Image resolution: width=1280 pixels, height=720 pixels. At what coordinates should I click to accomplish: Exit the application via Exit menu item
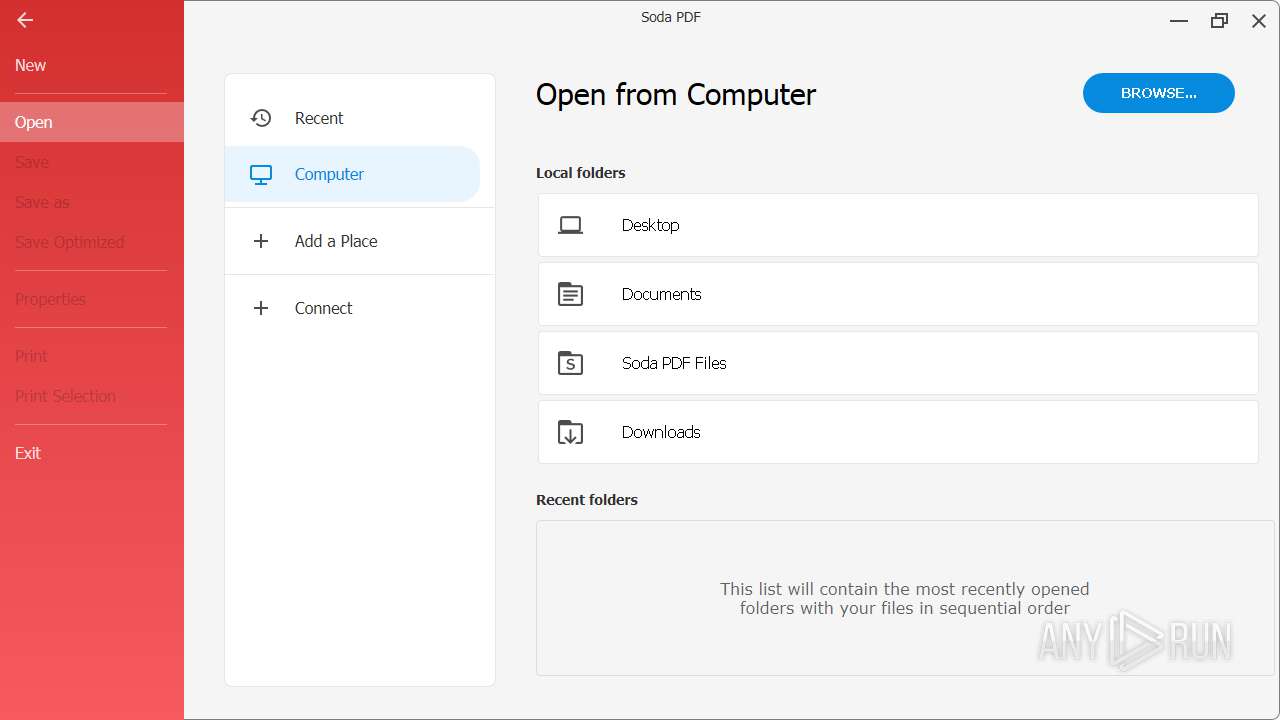coord(92,453)
